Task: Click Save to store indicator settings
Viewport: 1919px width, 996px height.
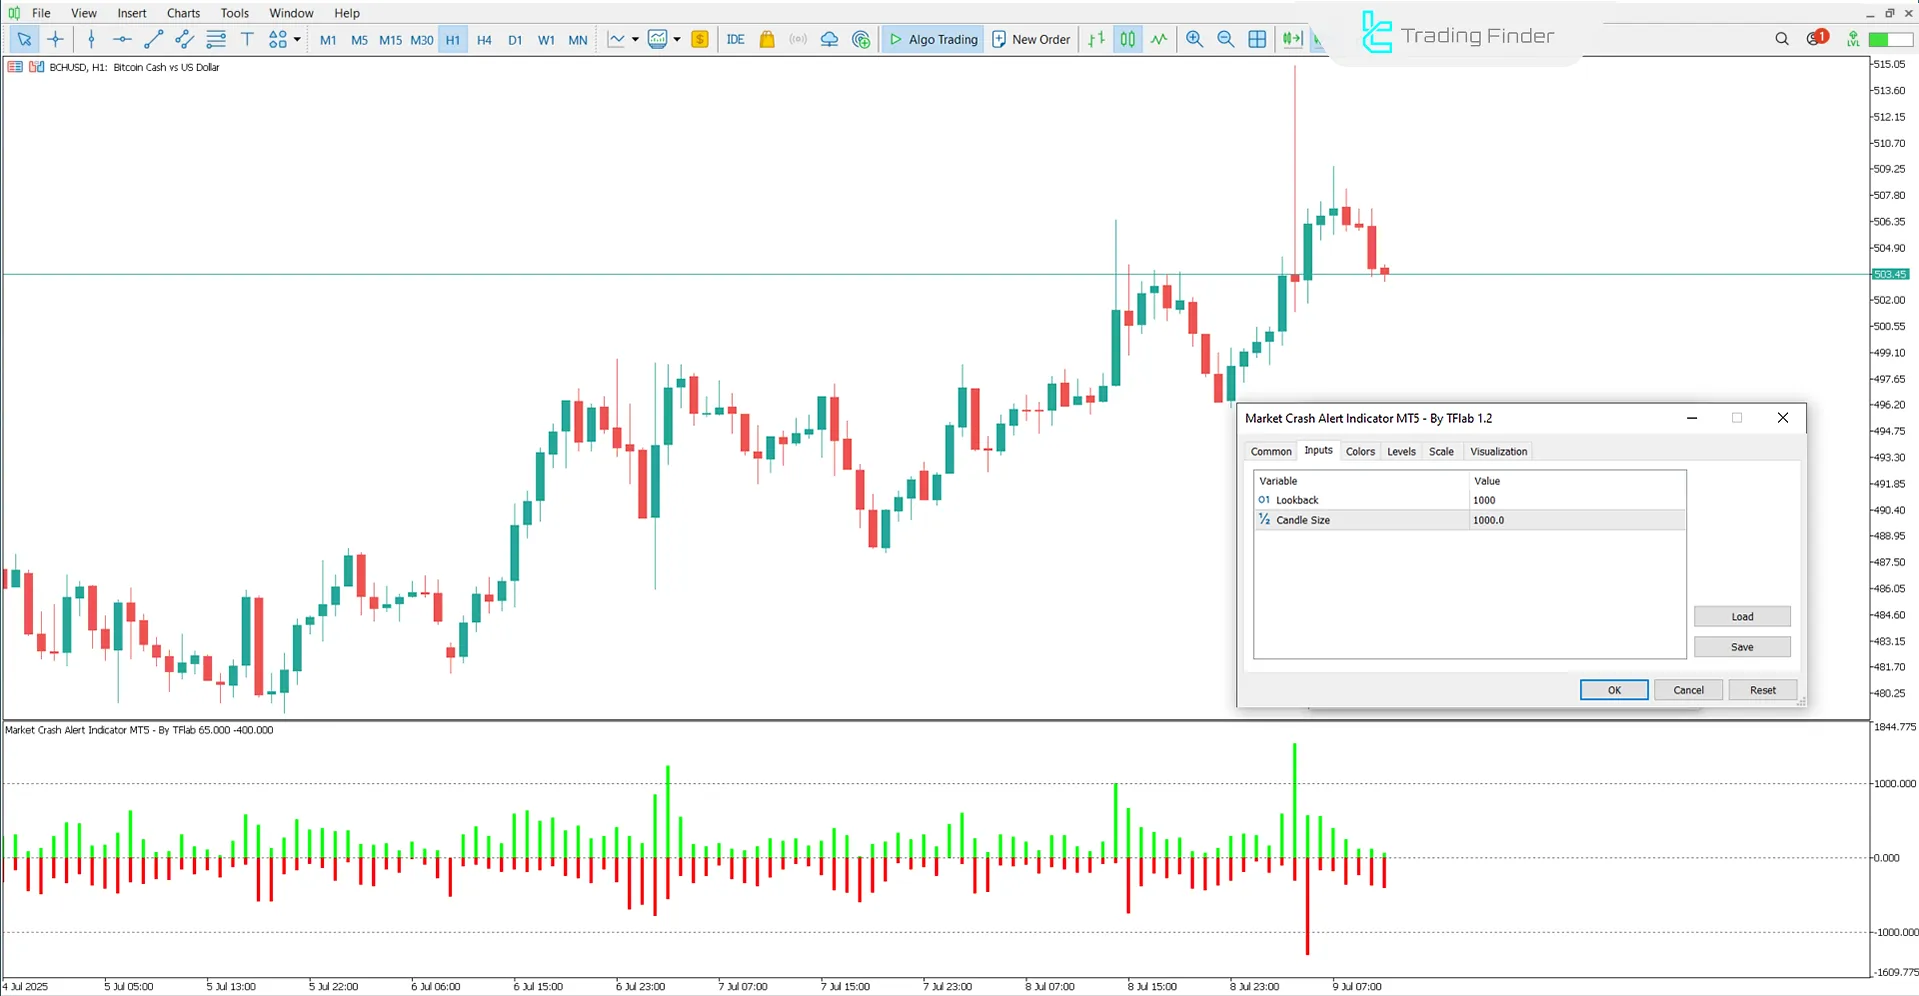Action: pyautogui.click(x=1741, y=646)
